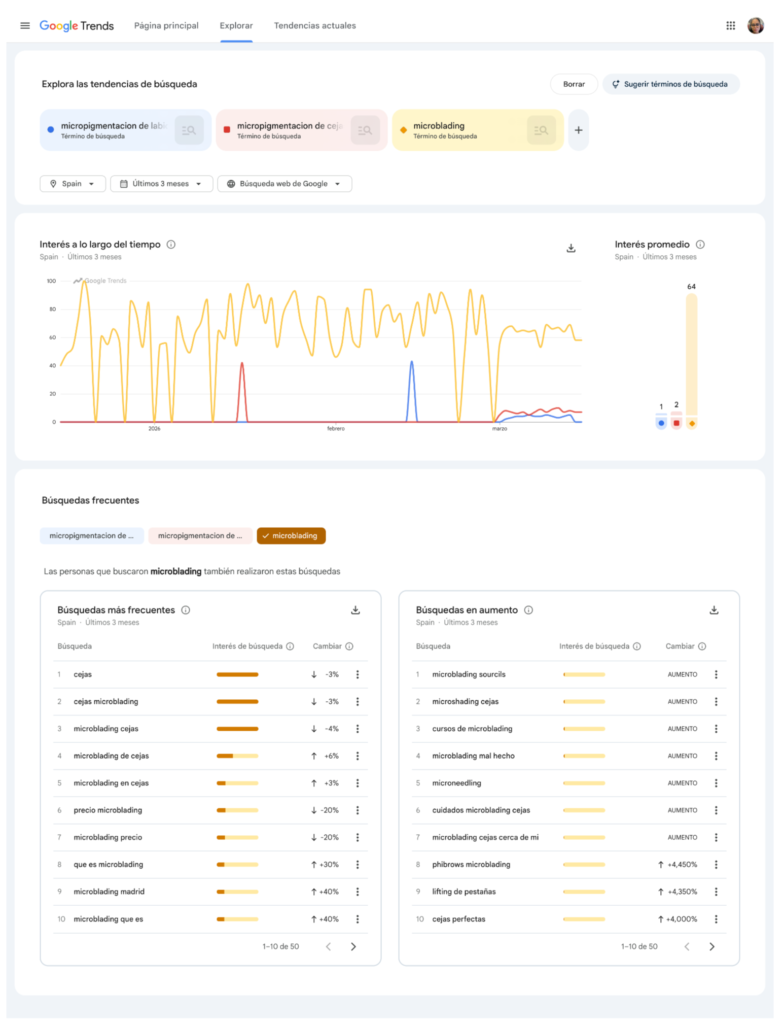Open search icon on micropigmentacion de cejas chip

click(x=365, y=130)
